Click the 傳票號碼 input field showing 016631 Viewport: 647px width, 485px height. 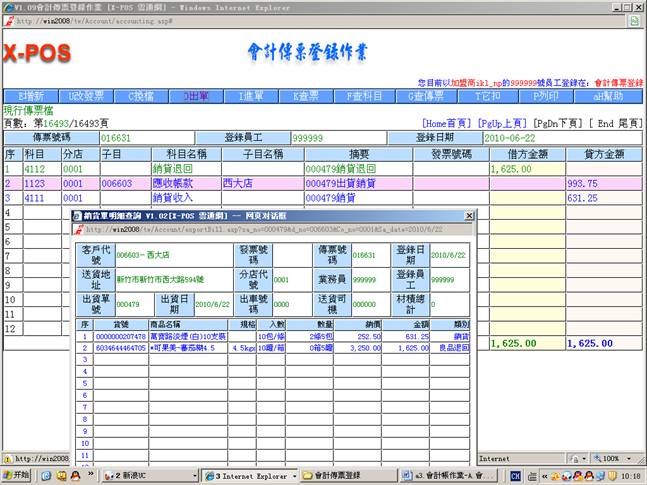146,137
